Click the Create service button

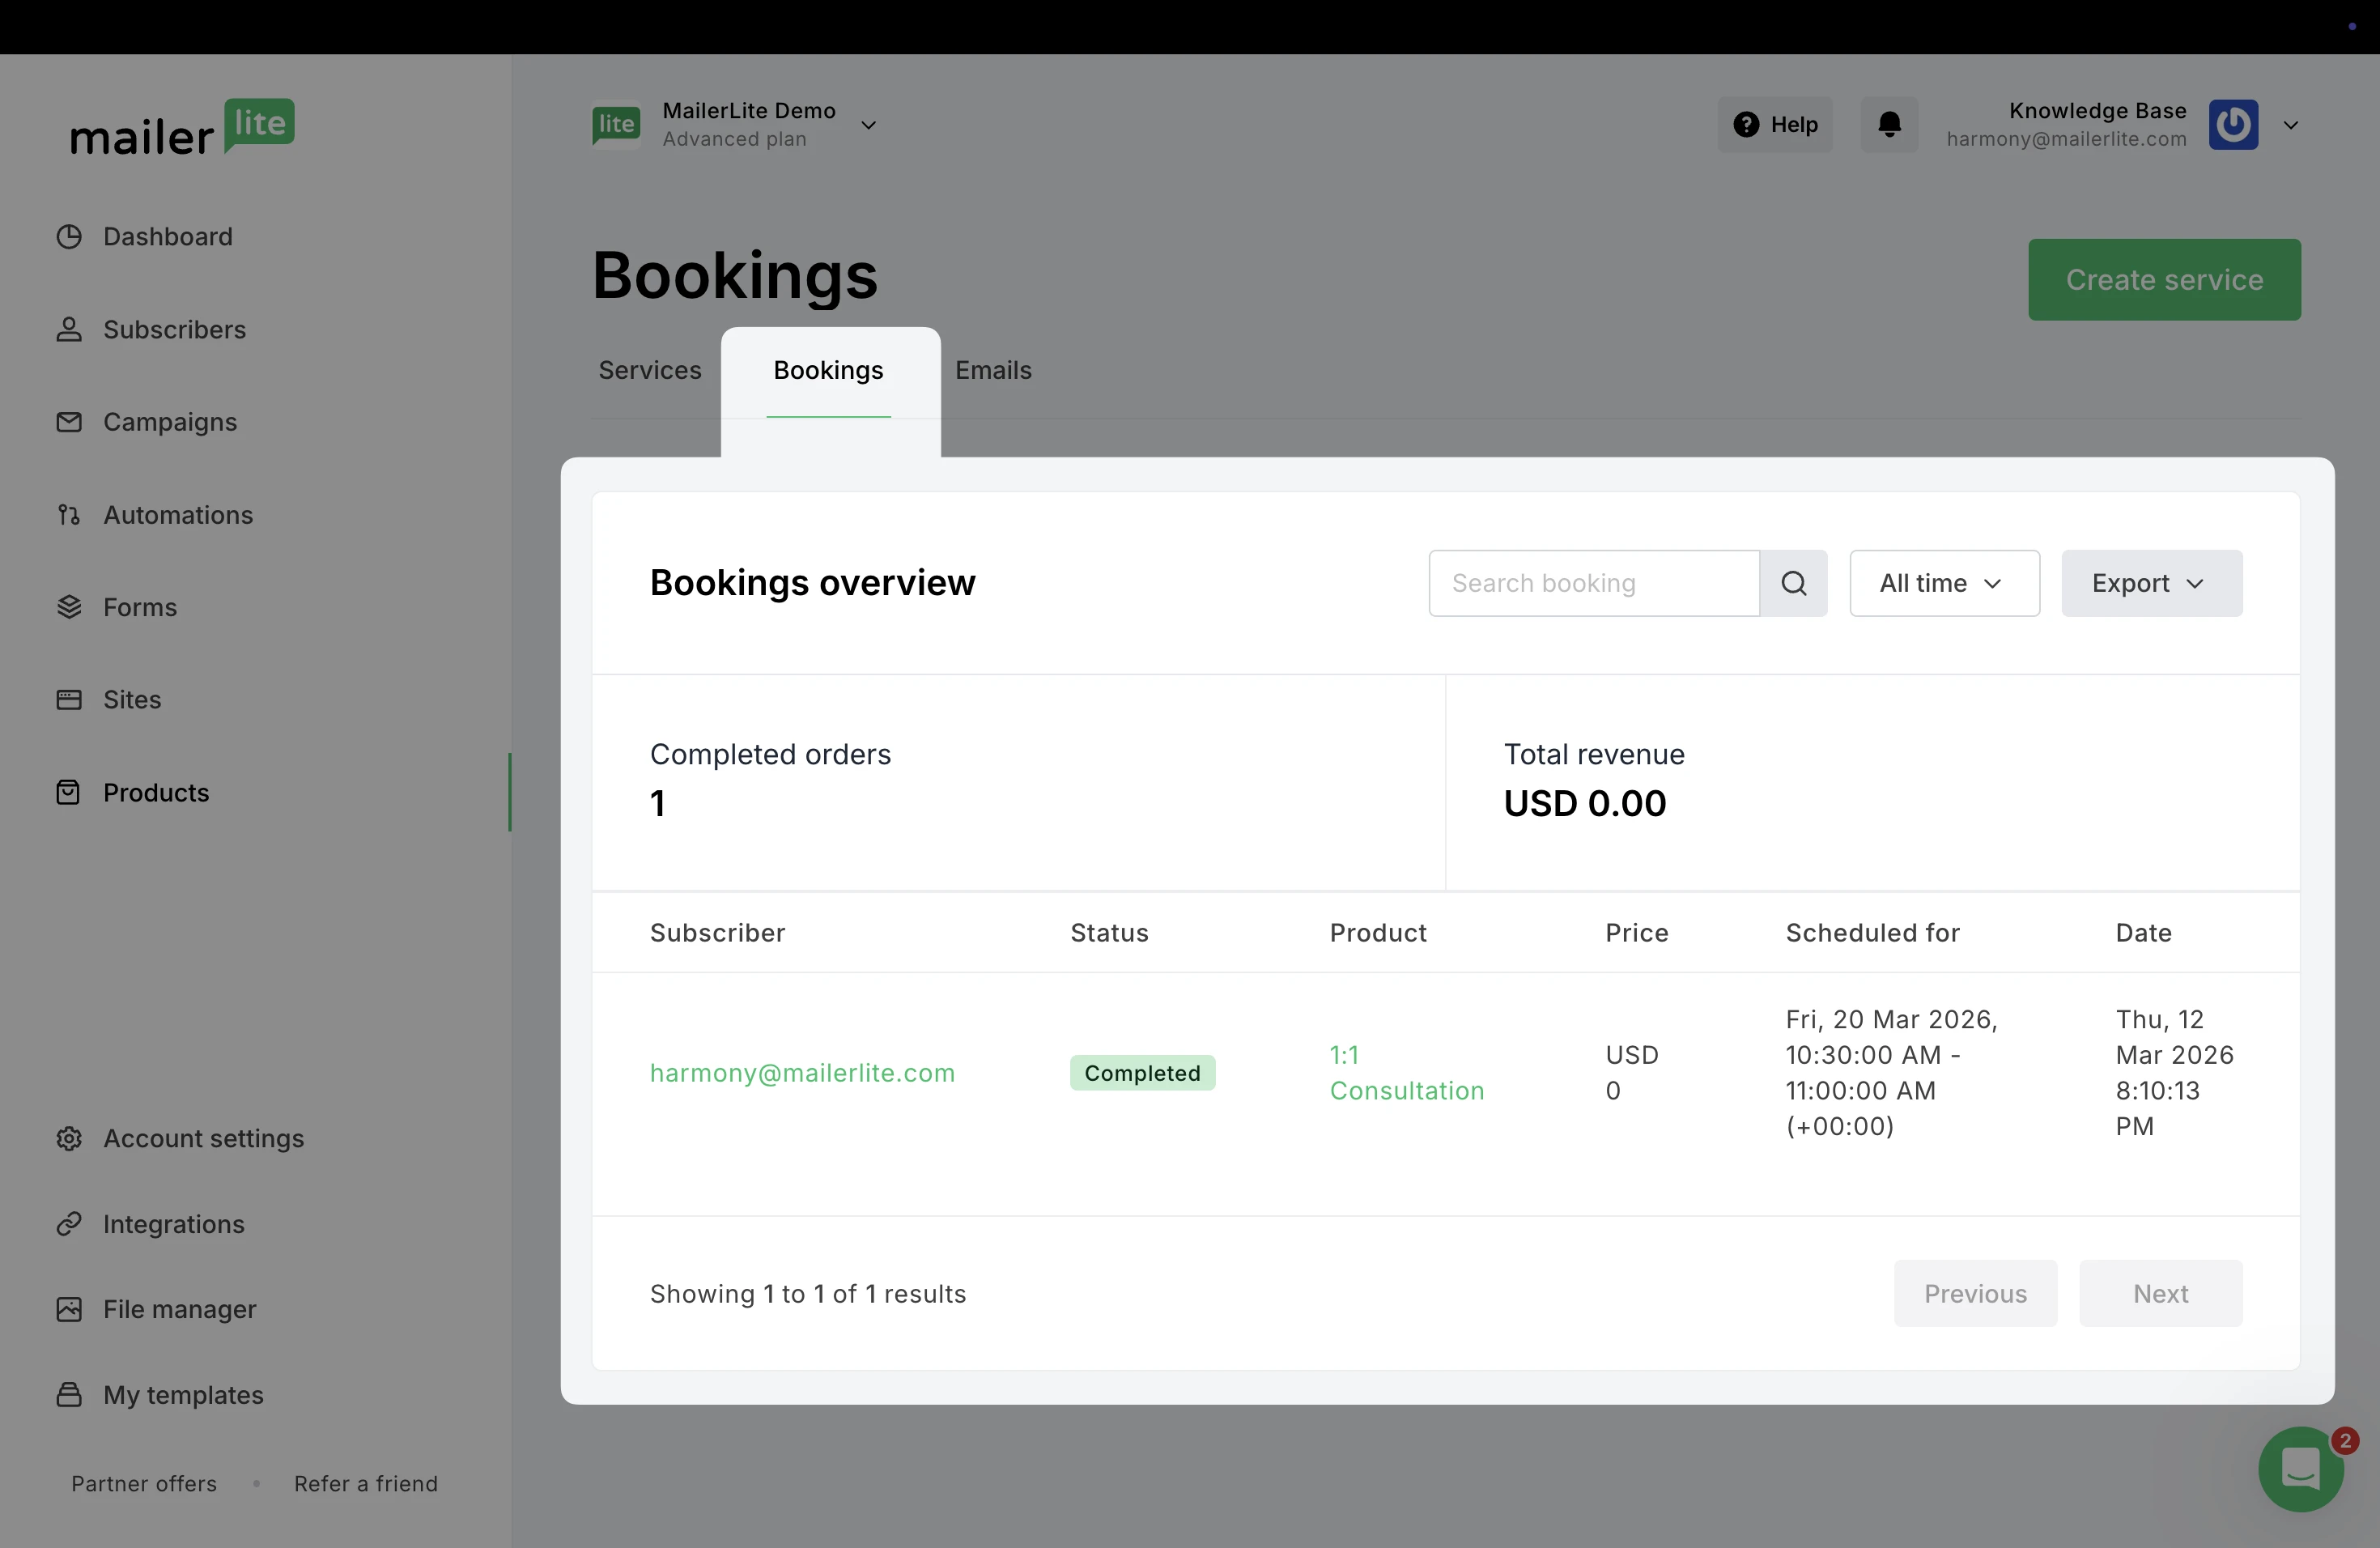point(2164,280)
